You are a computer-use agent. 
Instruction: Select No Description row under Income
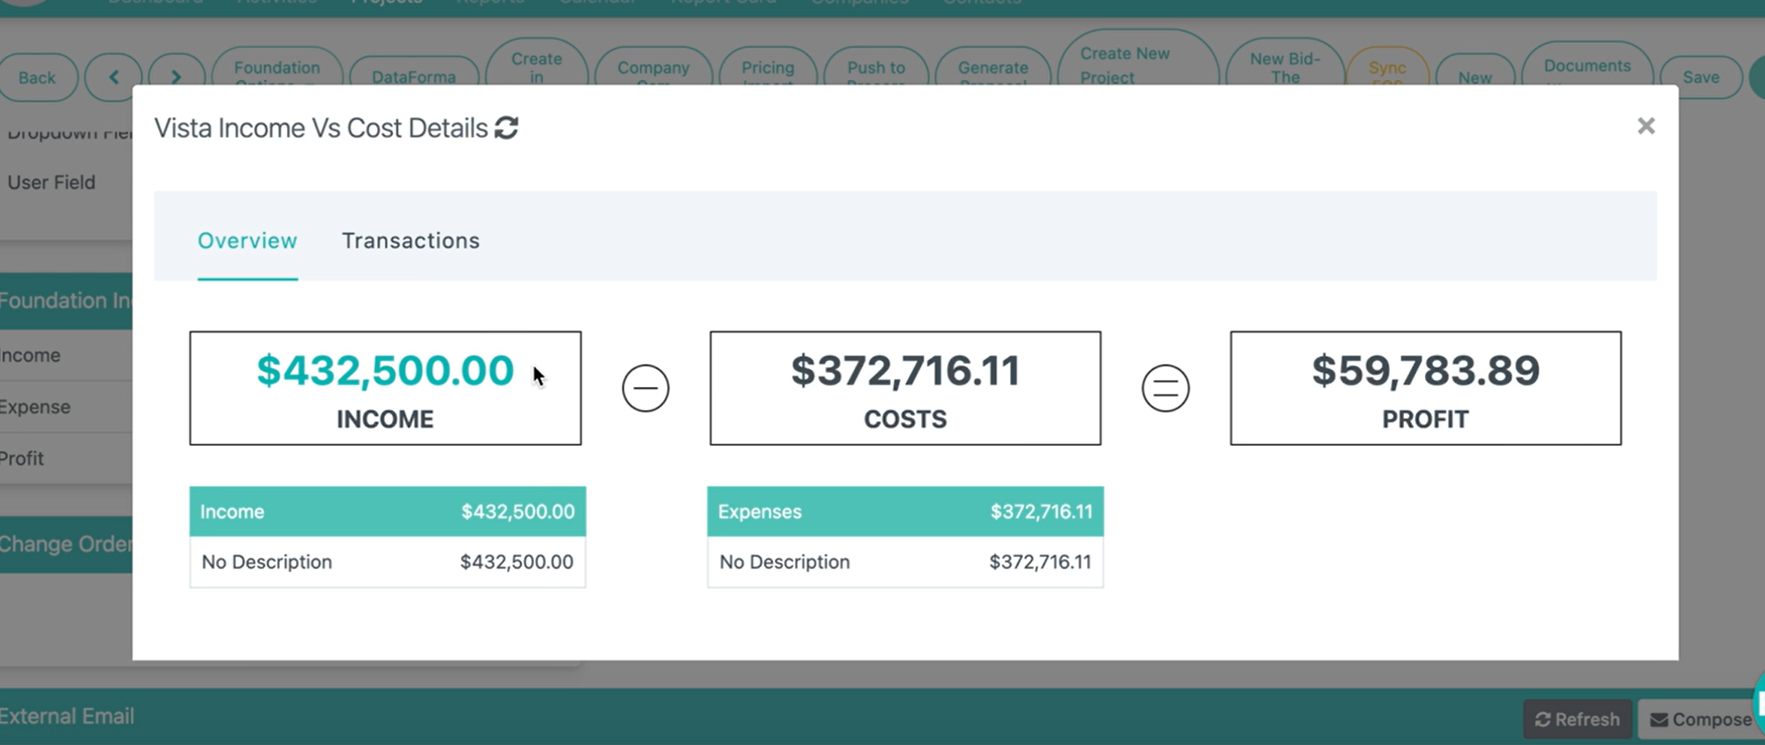(x=388, y=562)
